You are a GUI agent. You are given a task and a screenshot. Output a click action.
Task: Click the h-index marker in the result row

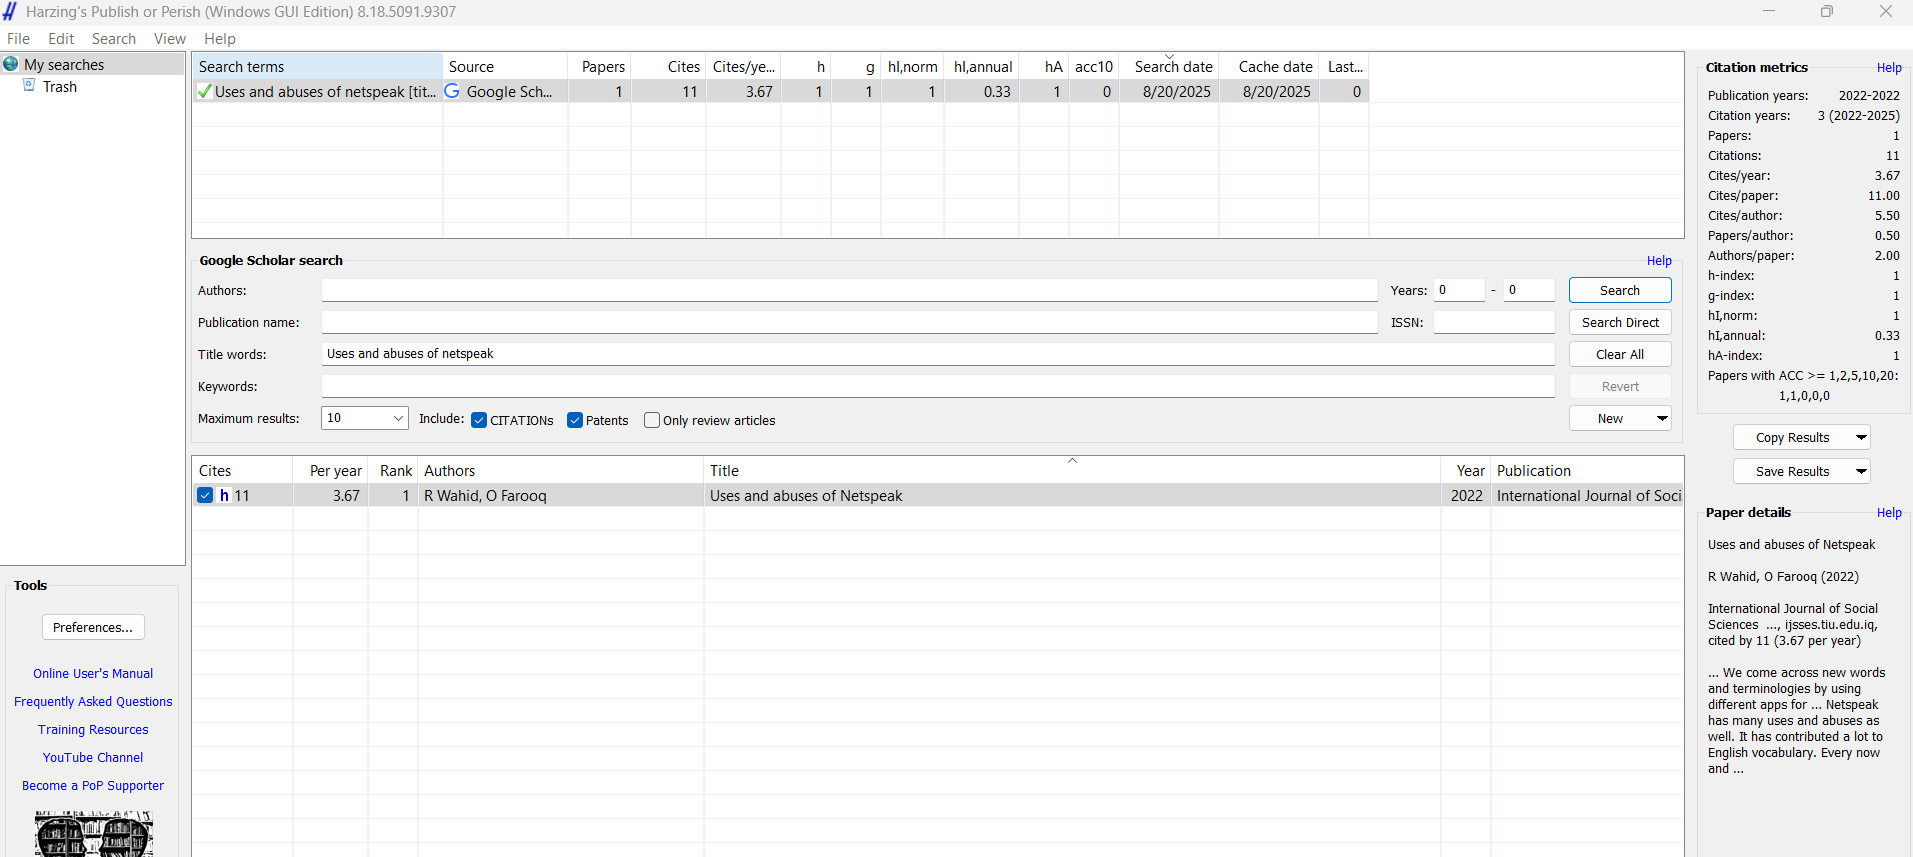[x=225, y=495]
